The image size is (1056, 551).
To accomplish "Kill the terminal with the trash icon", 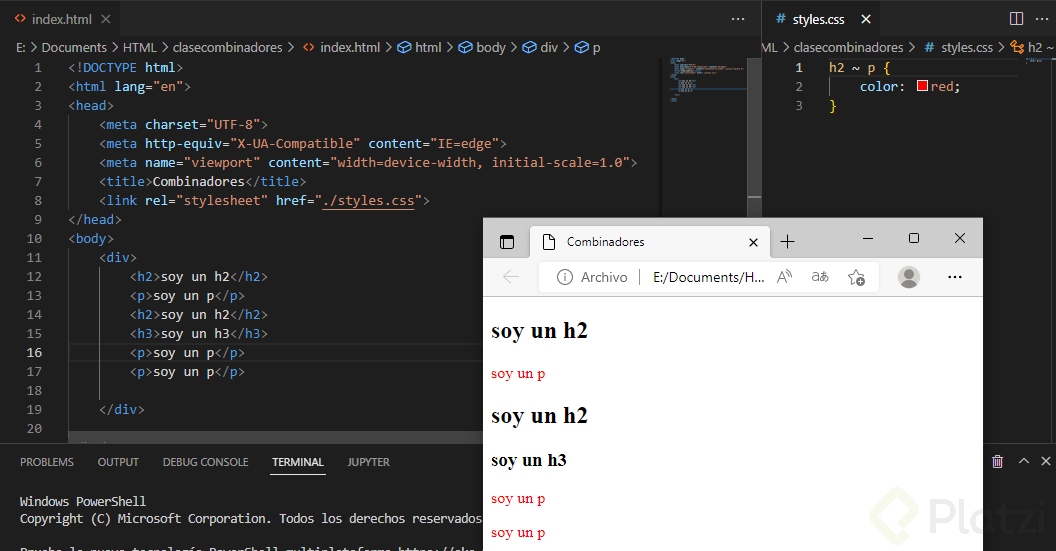I will (997, 461).
